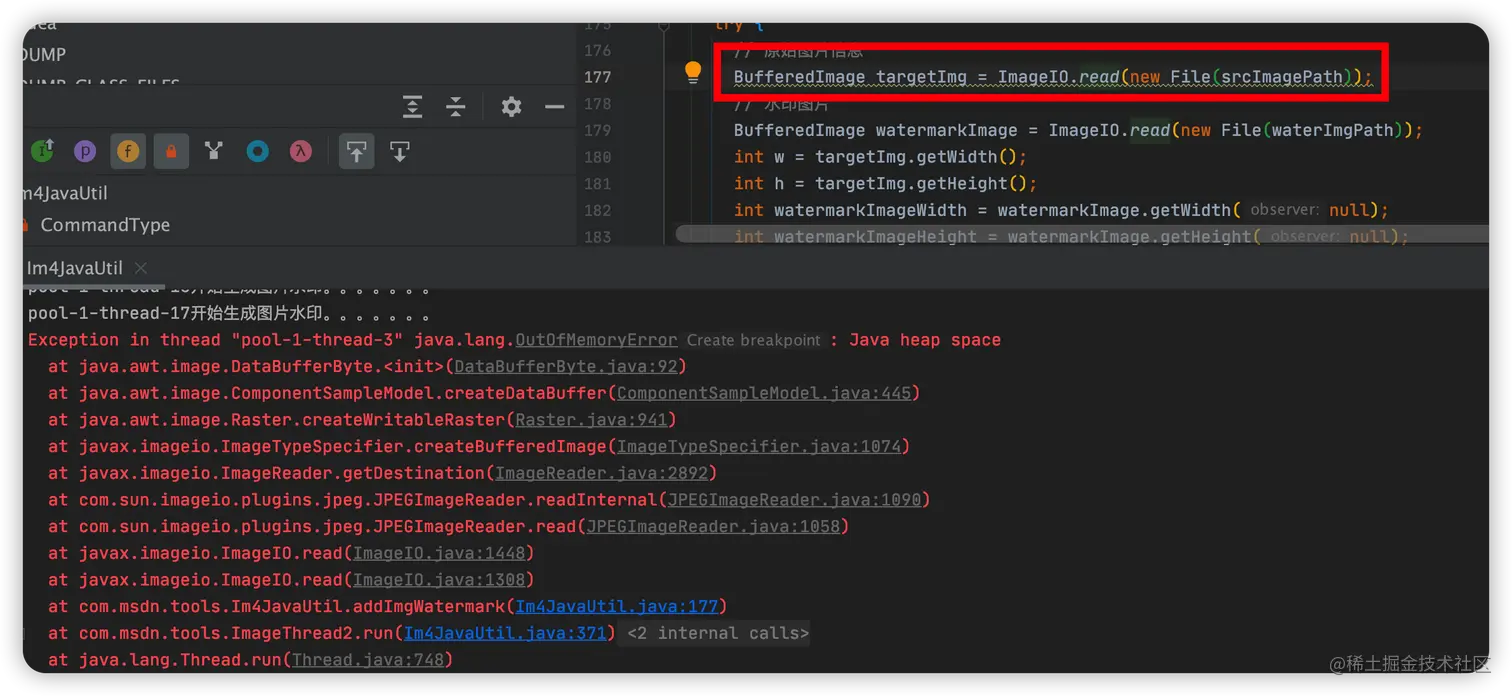The width and height of the screenshot is (1512, 696).
Task: Click 'Java heap space' error text
Action: click(925, 340)
